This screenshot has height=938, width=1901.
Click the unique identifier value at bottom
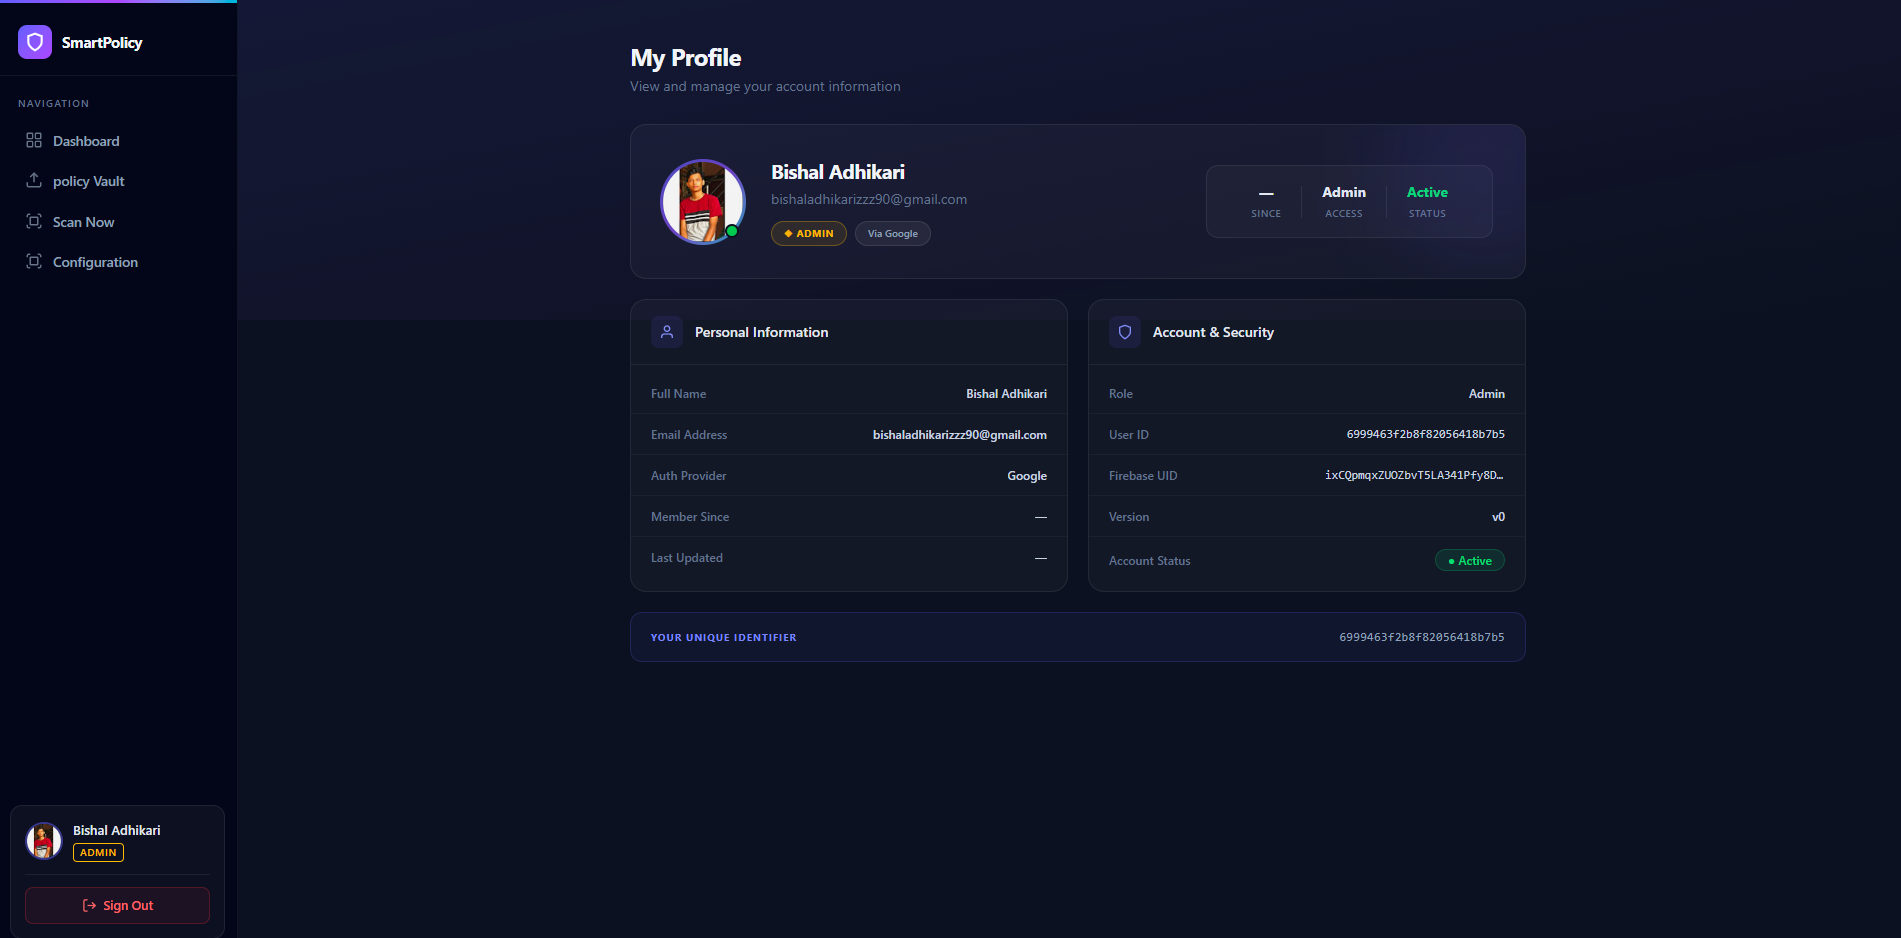click(1421, 637)
